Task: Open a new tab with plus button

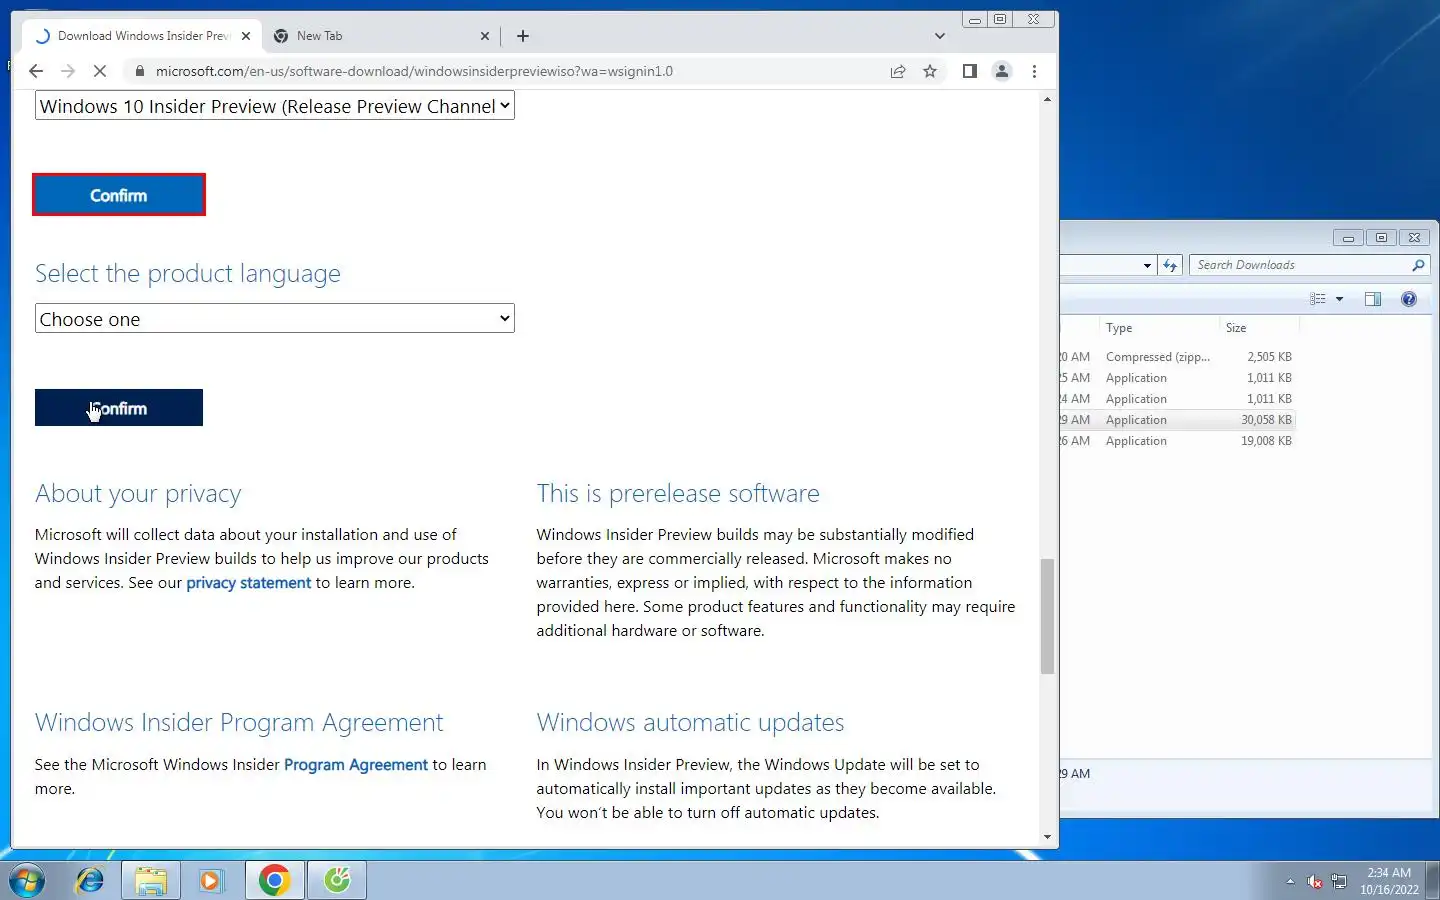Action: pyautogui.click(x=523, y=36)
